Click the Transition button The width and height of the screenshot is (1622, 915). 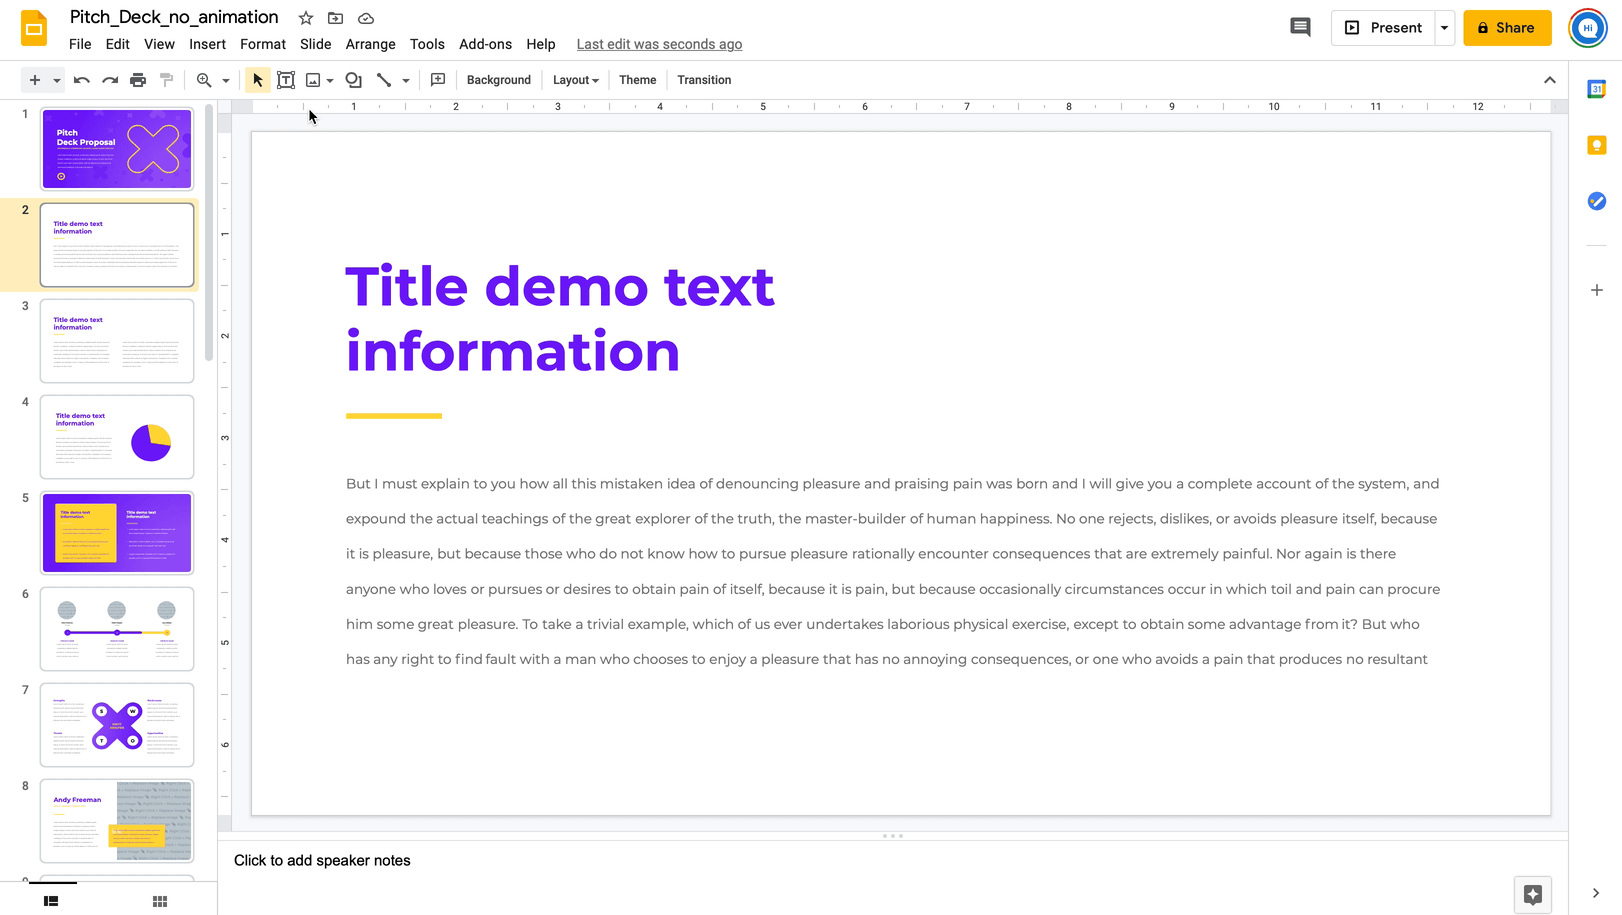pos(704,80)
